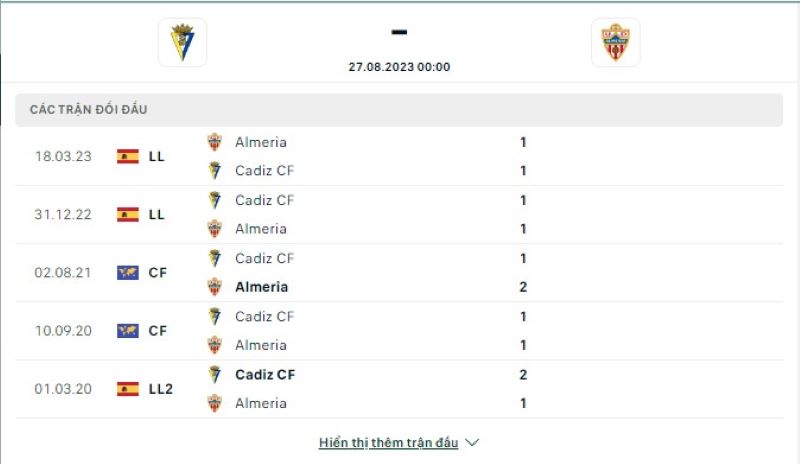Click Spain flag on 18.03.23 match
800x464 pixels.
coord(128,156)
